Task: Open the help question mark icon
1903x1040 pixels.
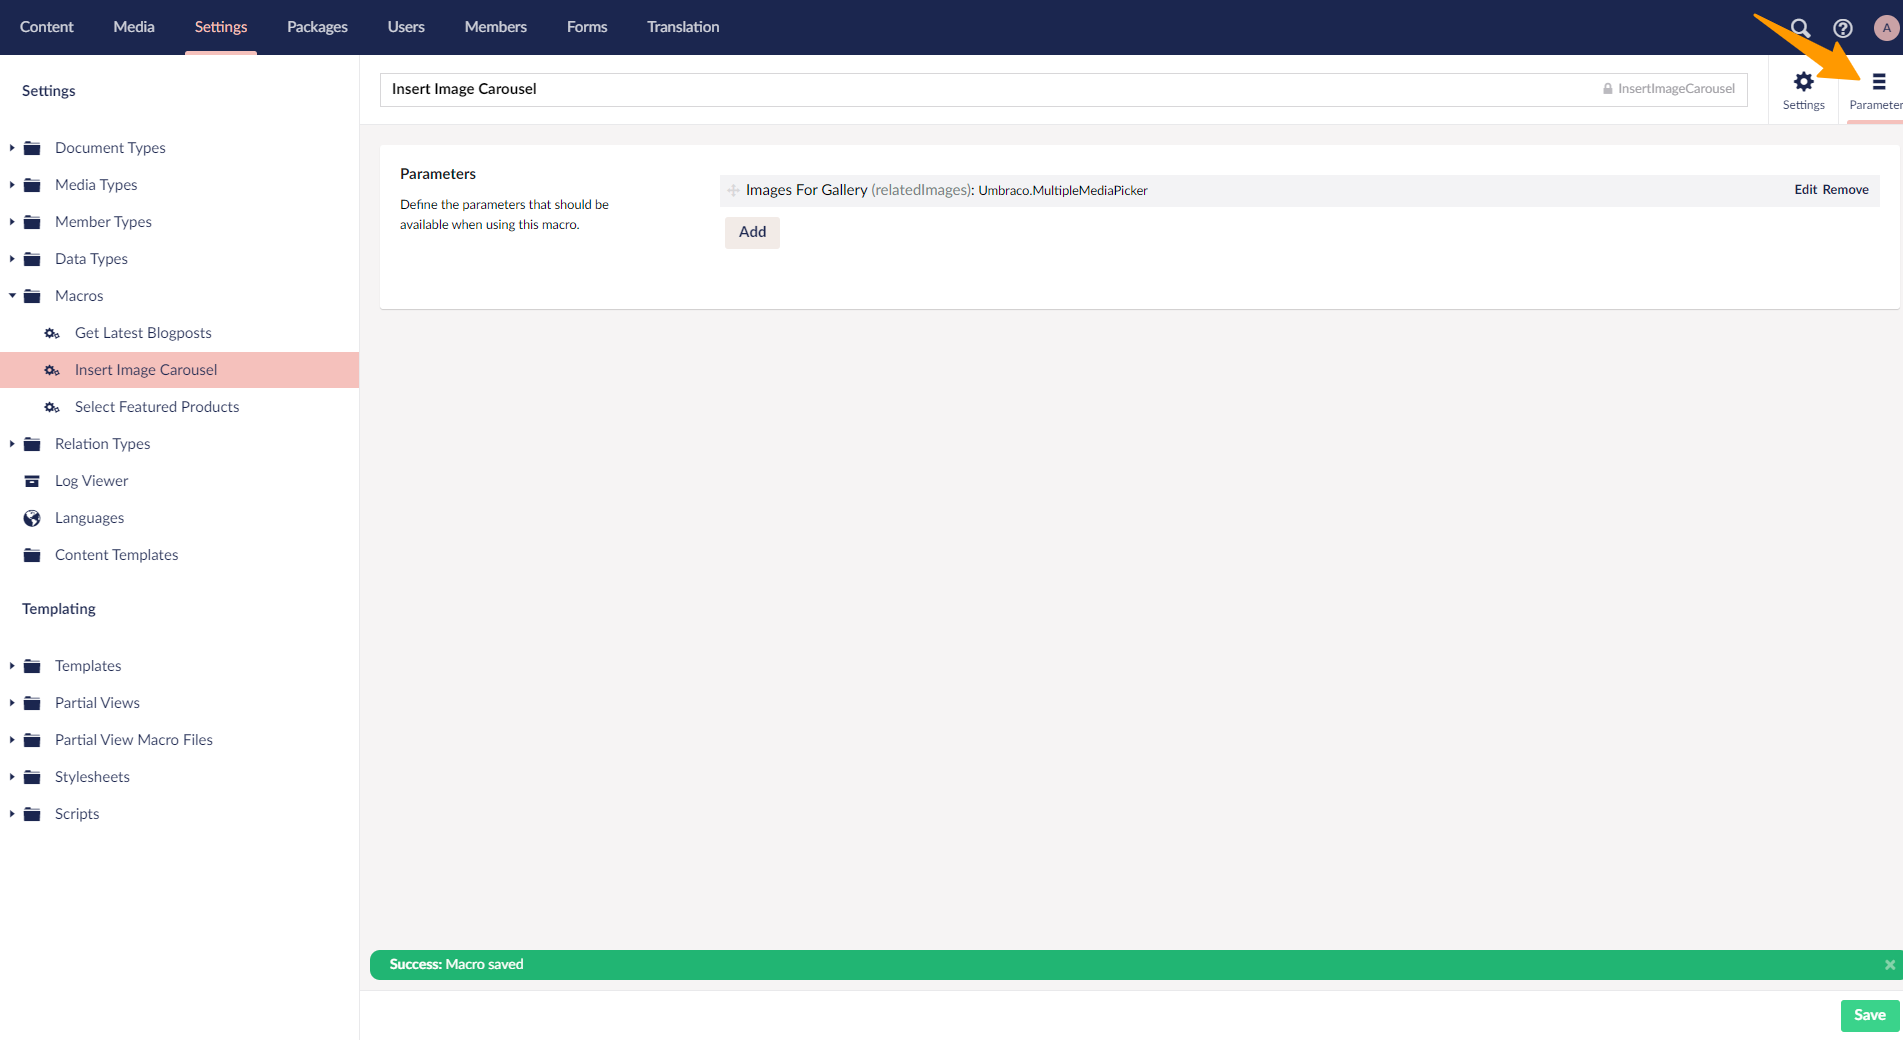Action: pyautogui.click(x=1842, y=28)
